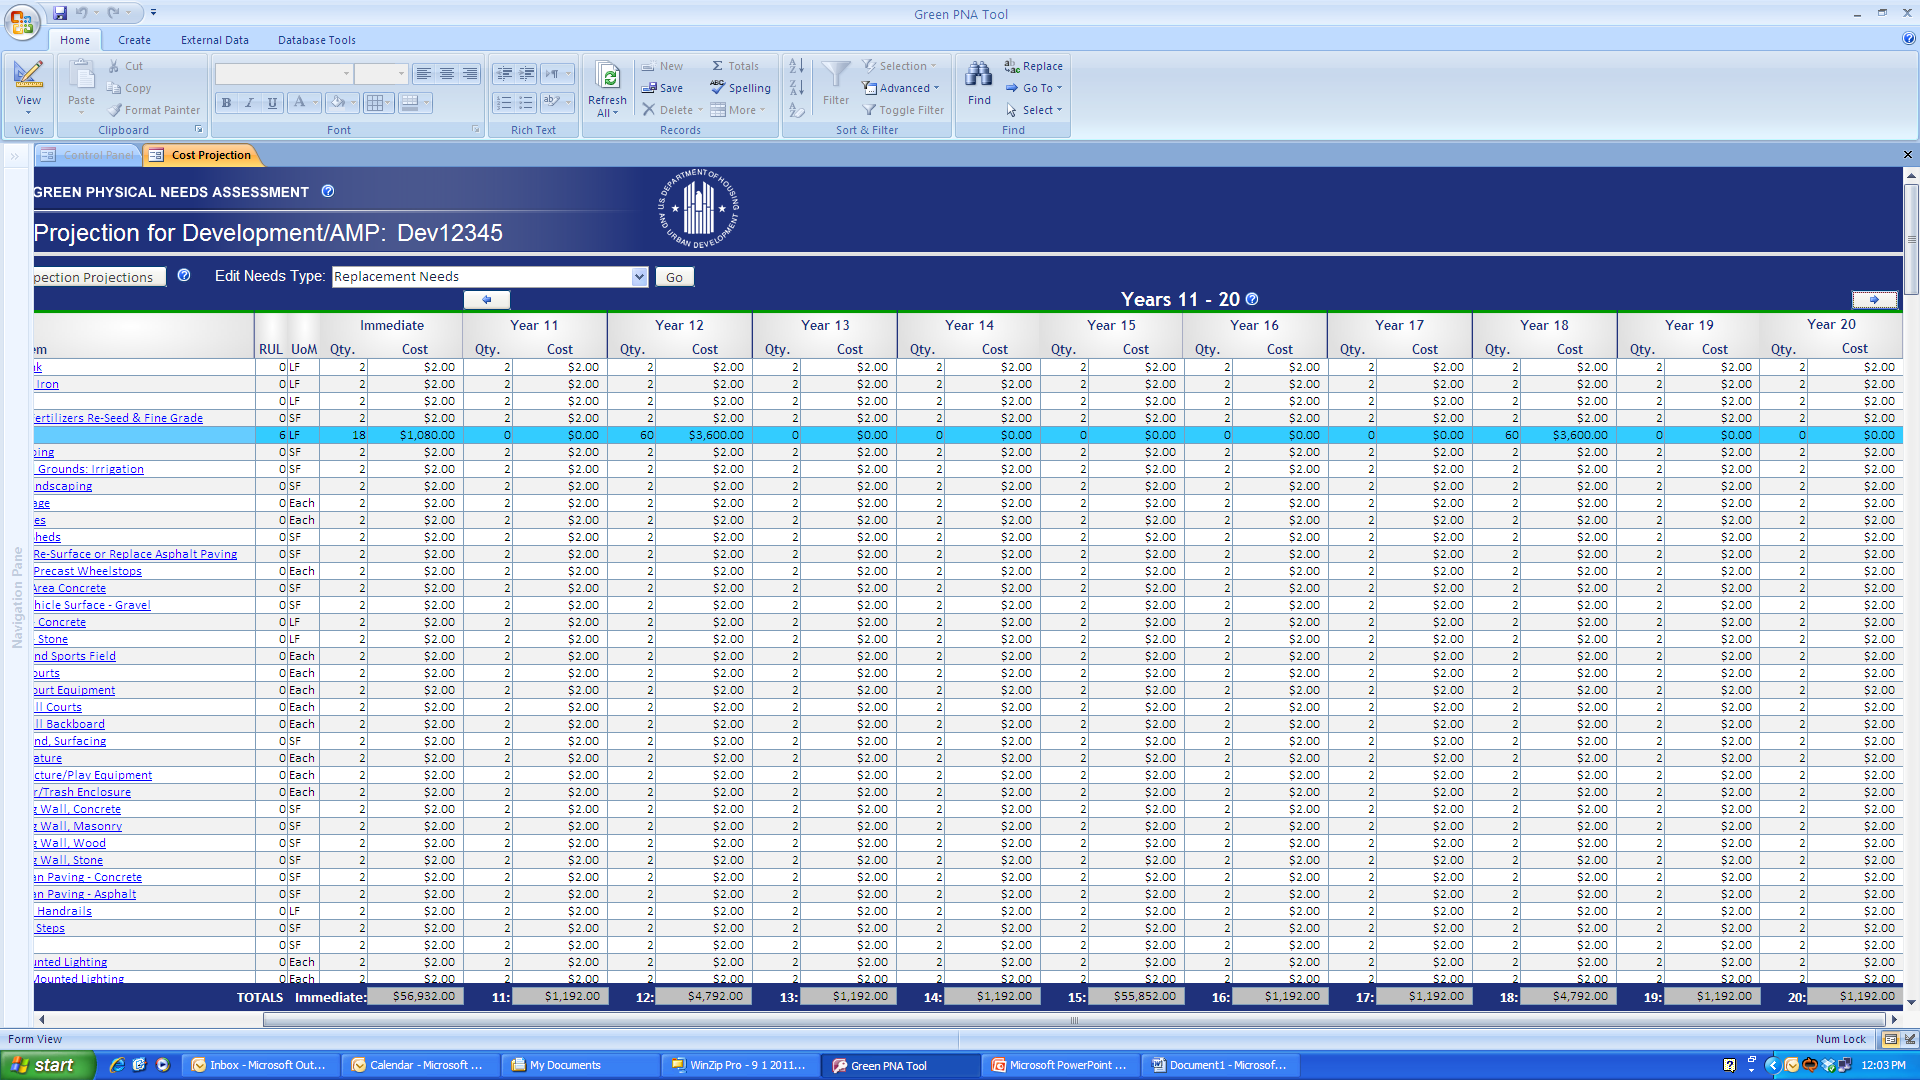Screen dimensions: 1920x1080
Task: Advance to next years with right arrow
Action: [1873, 299]
